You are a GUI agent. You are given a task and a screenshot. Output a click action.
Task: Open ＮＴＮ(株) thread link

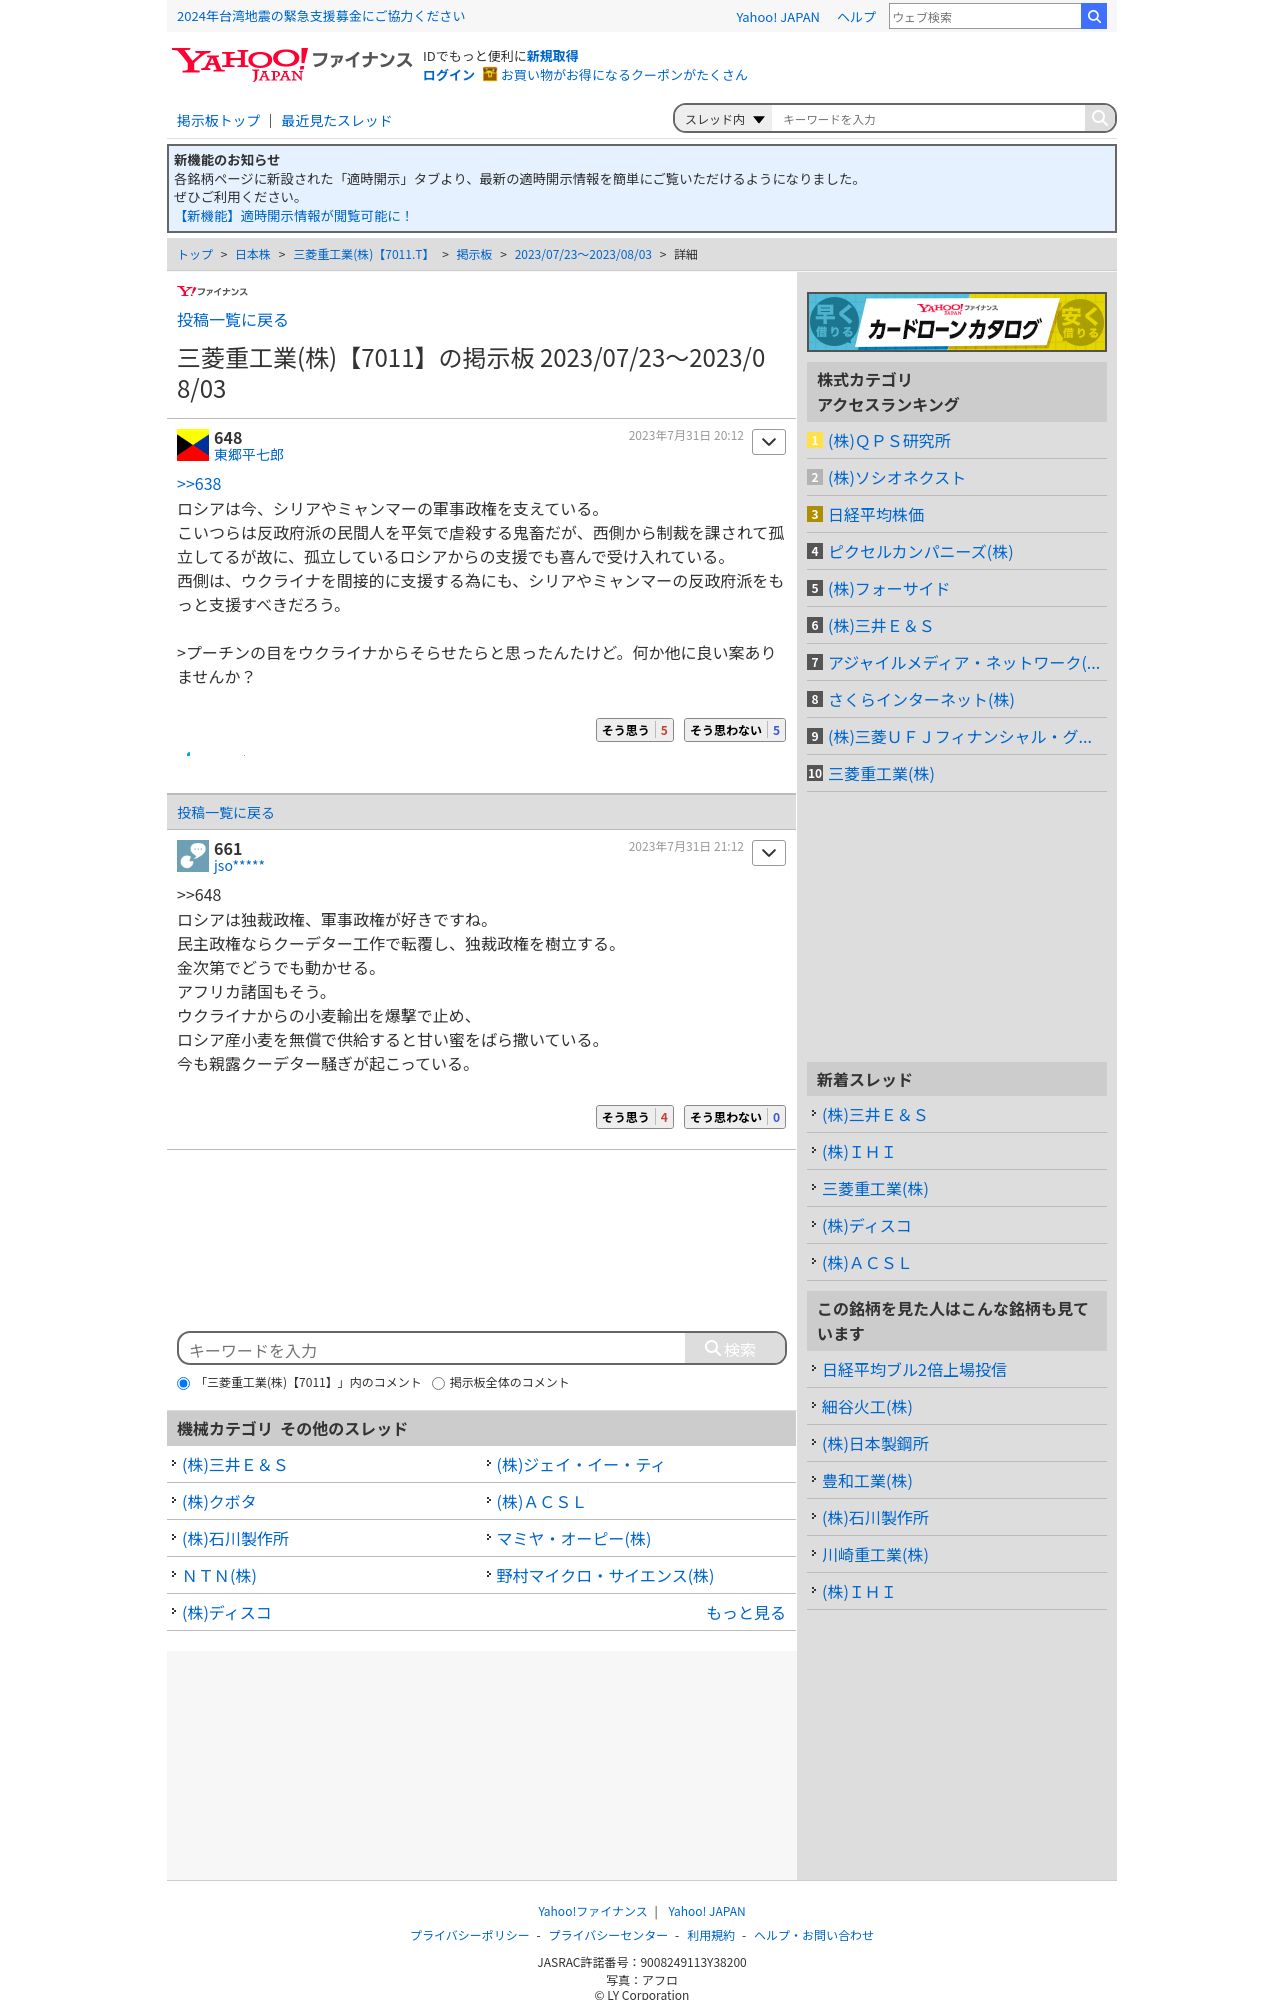pos(219,1576)
